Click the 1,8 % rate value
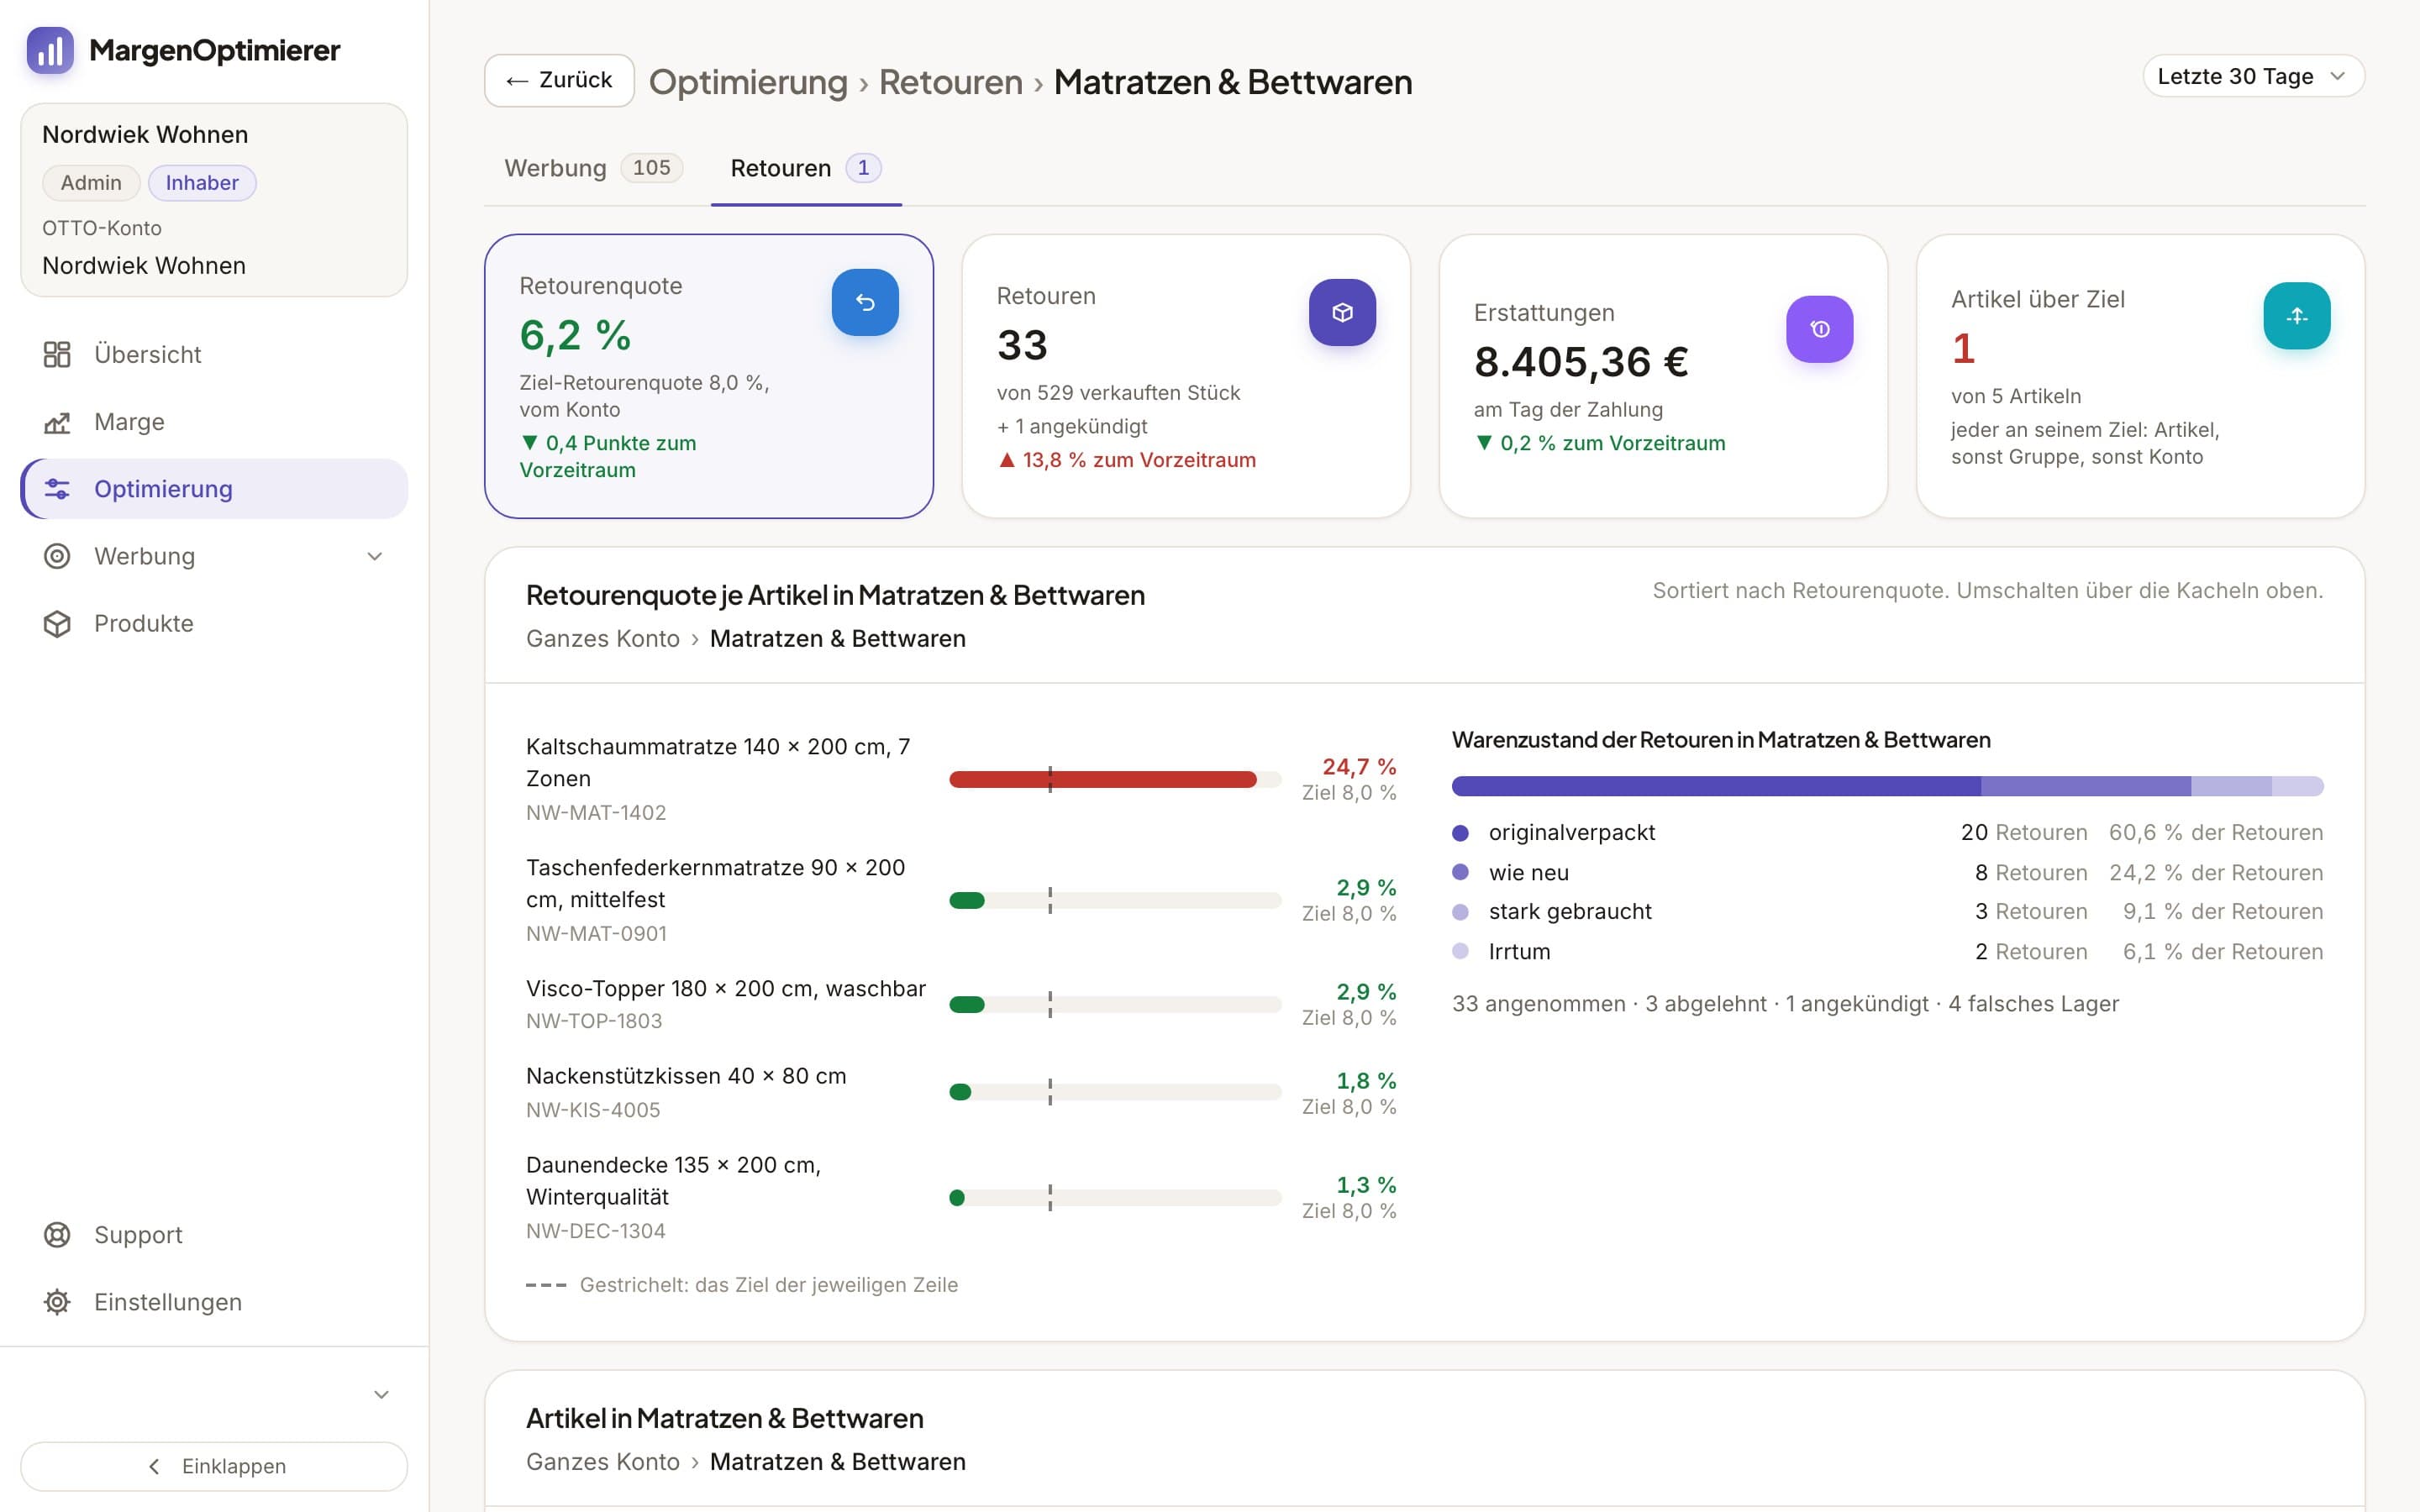 tap(1366, 1081)
